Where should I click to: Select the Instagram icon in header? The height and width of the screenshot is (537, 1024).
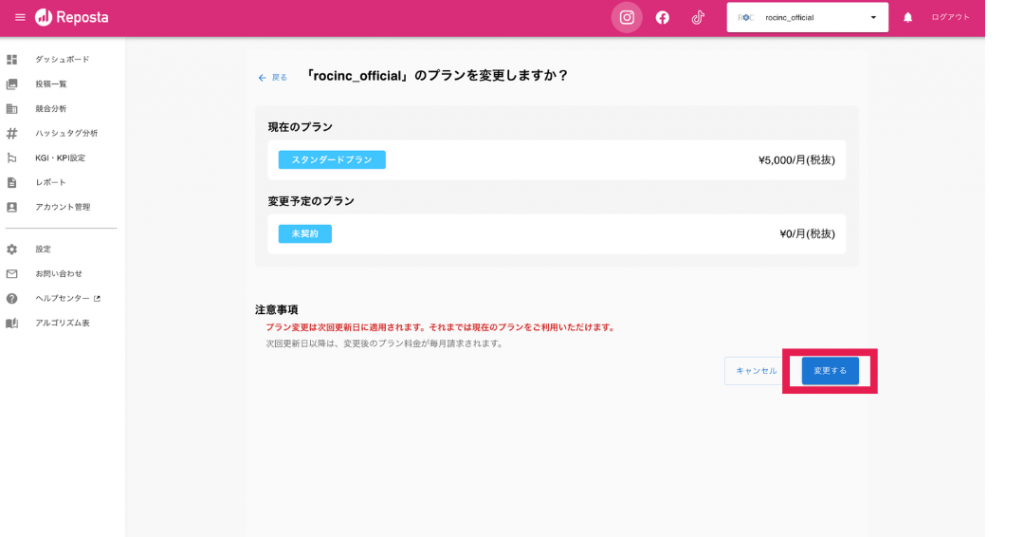(x=627, y=17)
